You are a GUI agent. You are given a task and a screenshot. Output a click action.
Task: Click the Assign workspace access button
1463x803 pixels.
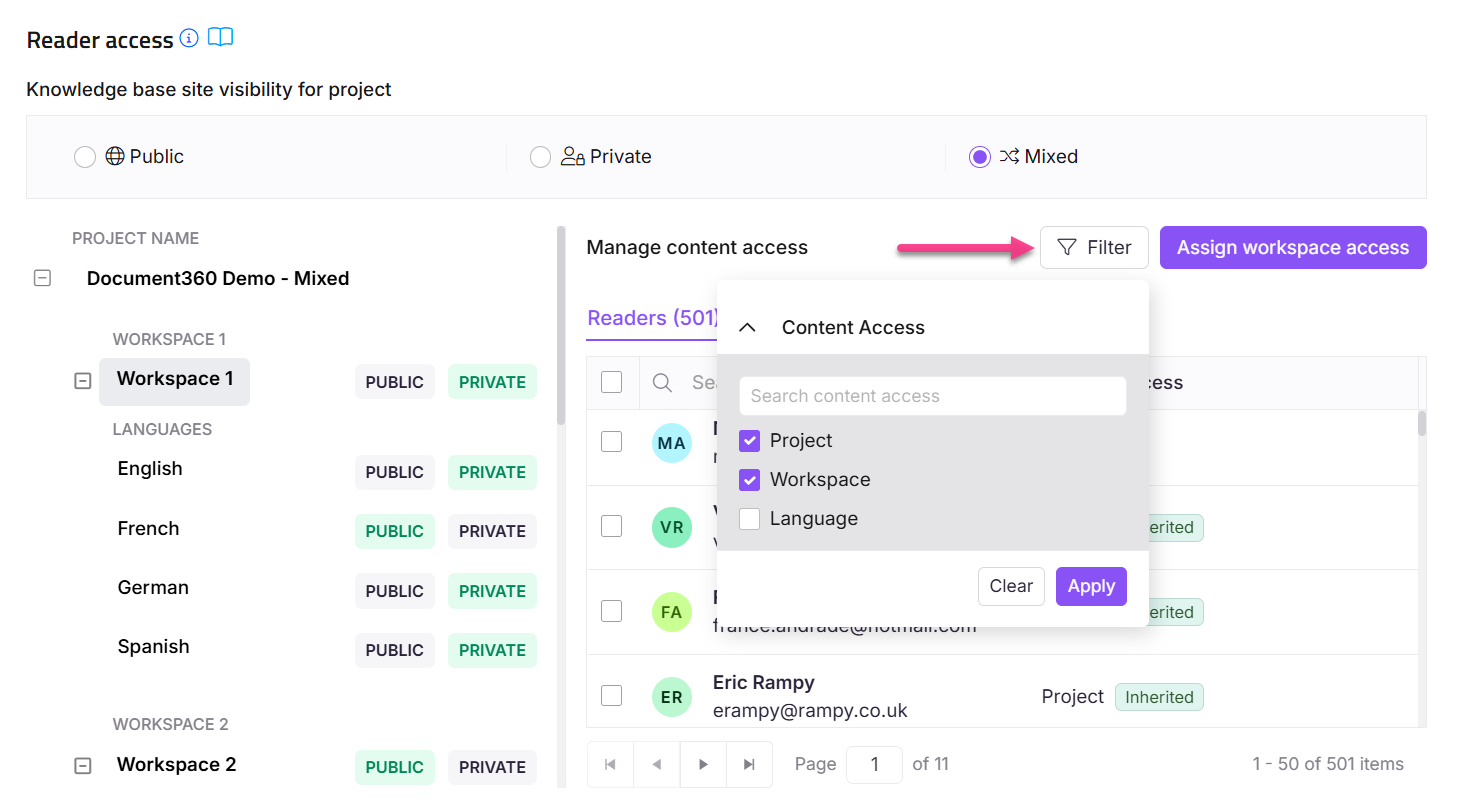pos(1292,247)
